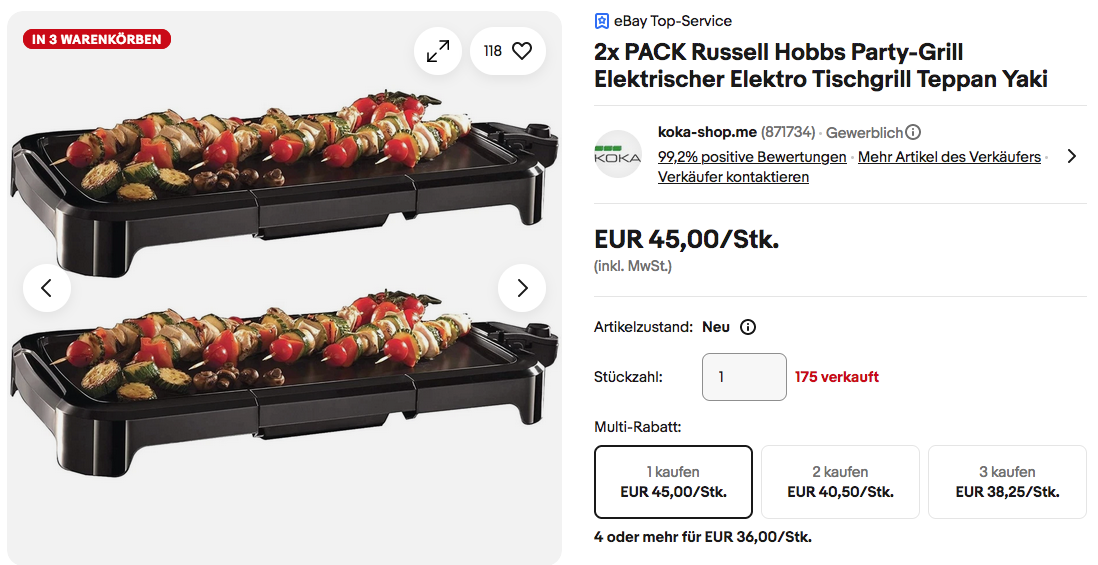
Task: Select the 2 kaufen discount option
Action: pyautogui.click(x=840, y=482)
